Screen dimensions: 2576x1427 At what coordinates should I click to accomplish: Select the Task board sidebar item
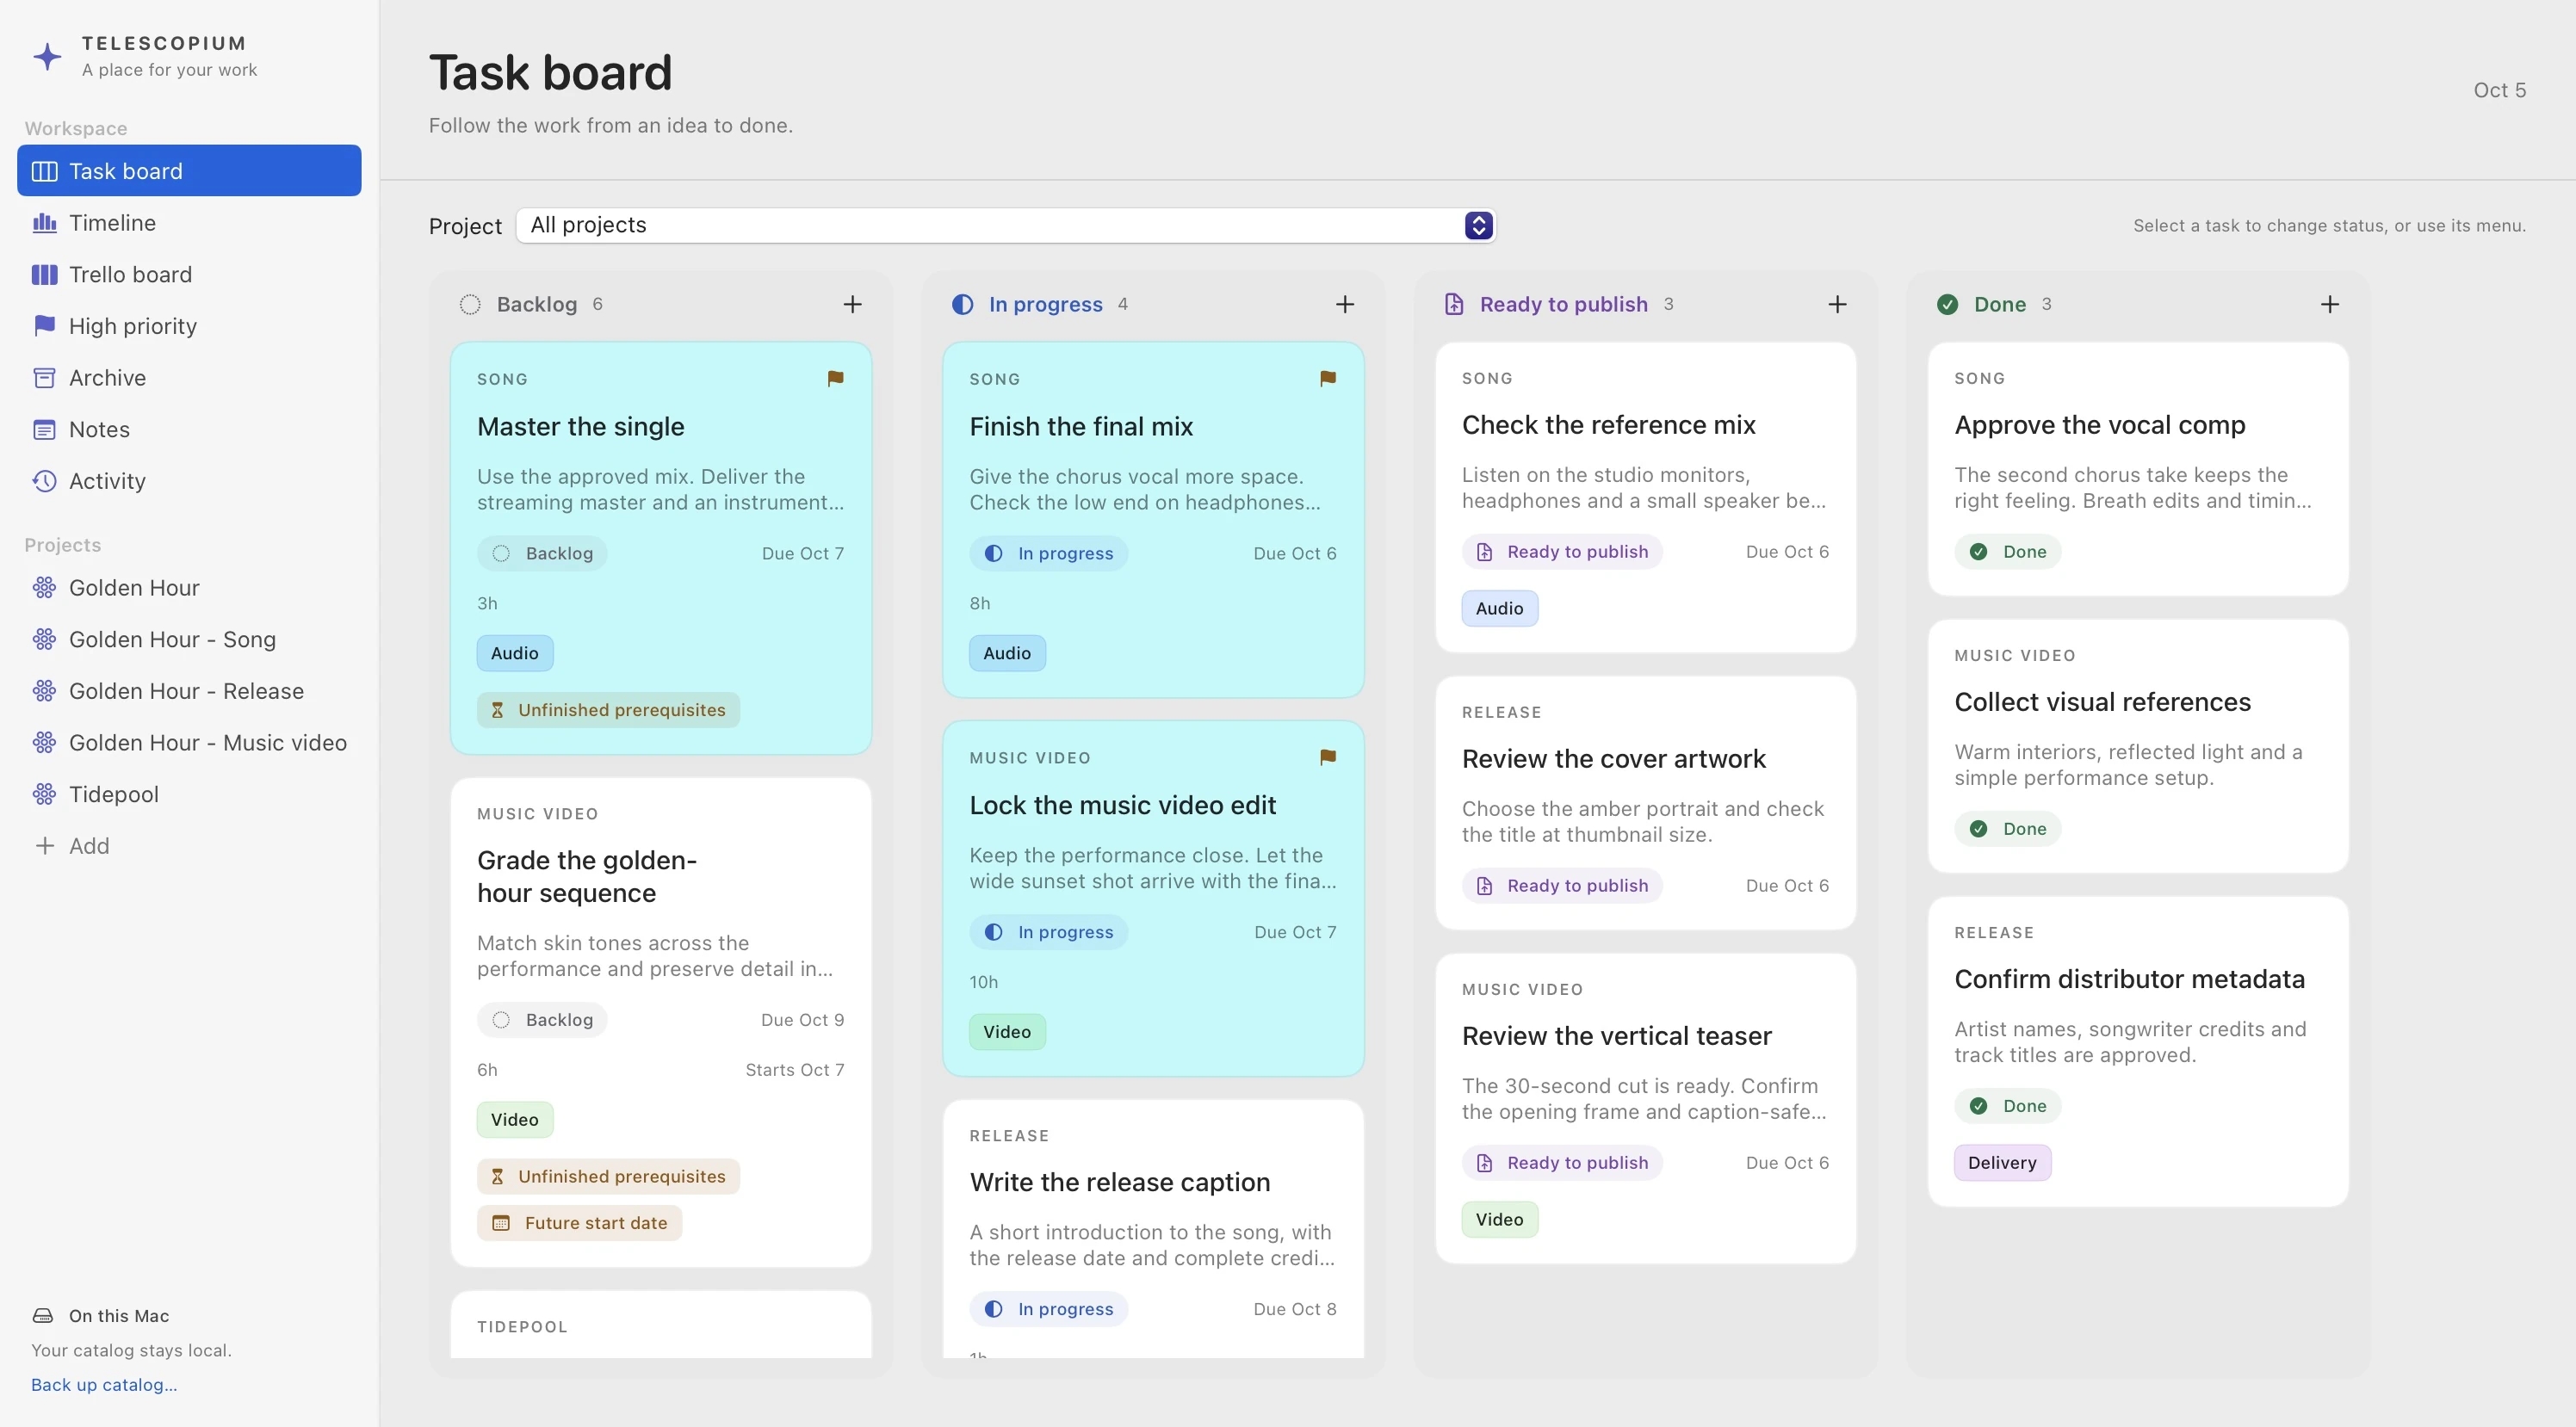point(189,170)
